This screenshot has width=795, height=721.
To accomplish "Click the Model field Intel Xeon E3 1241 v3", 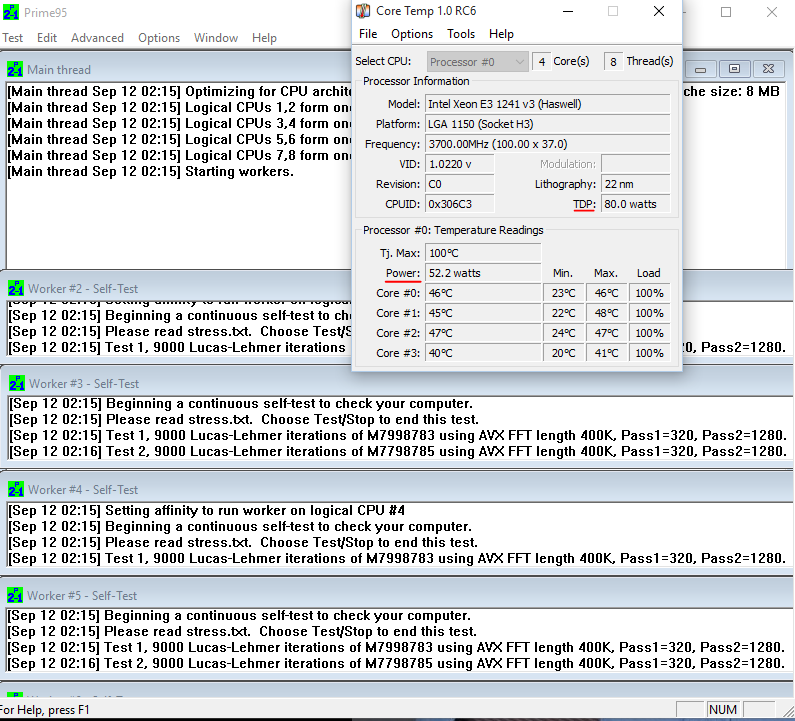I will [x=548, y=104].
